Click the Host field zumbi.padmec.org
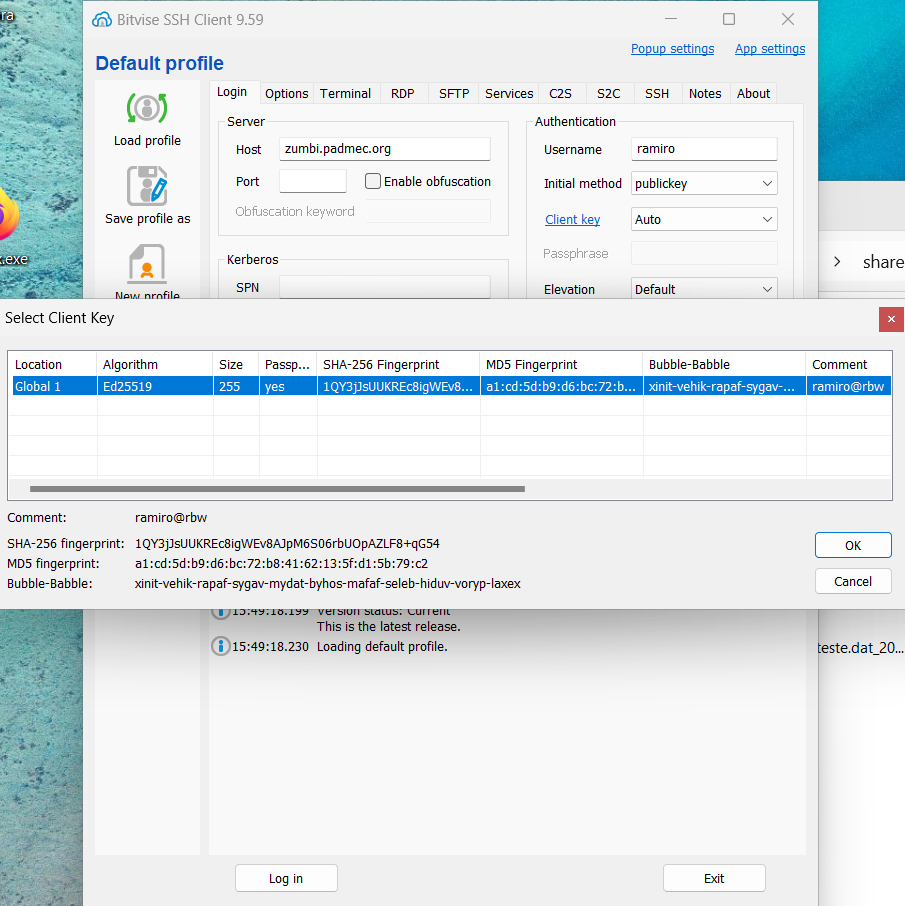The width and height of the screenshot is (905, 906). tap(385, 149)
